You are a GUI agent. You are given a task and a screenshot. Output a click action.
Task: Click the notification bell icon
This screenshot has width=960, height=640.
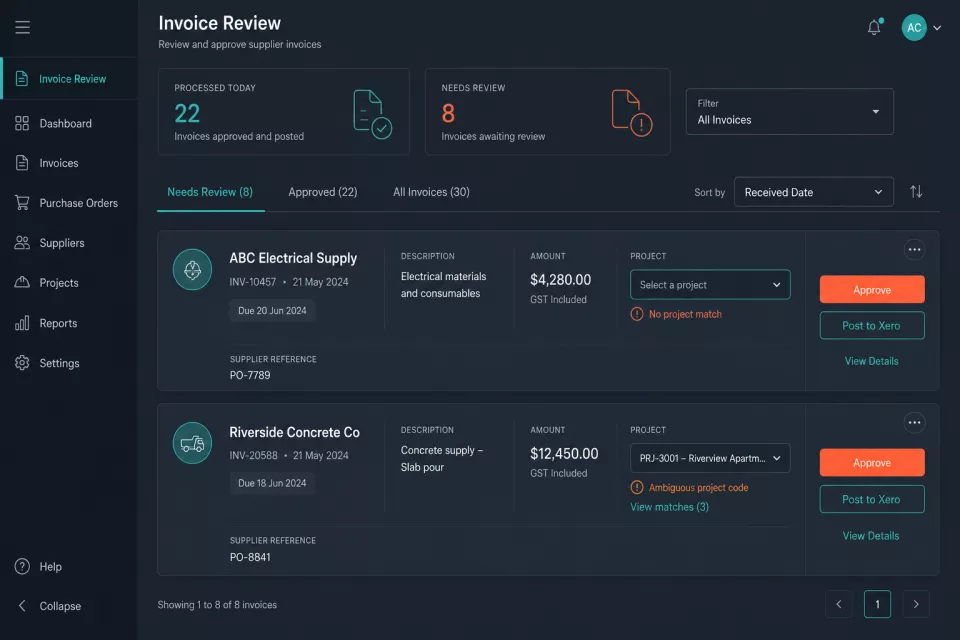coord(874,27)
